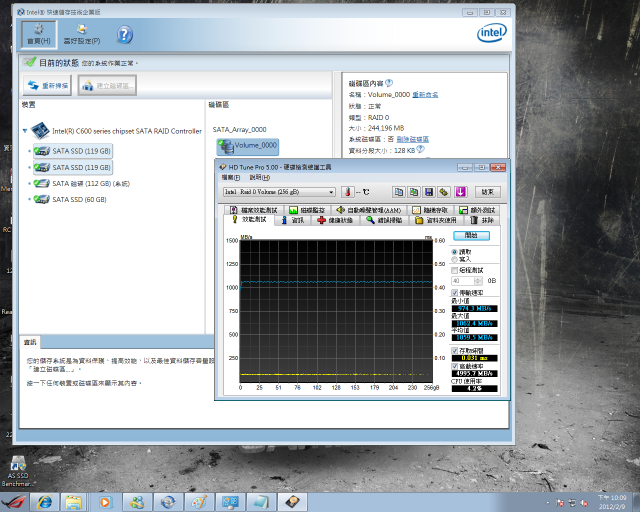Switch to the Disk Monitor tab
640x512 pixels.
[x=307, y=210]
